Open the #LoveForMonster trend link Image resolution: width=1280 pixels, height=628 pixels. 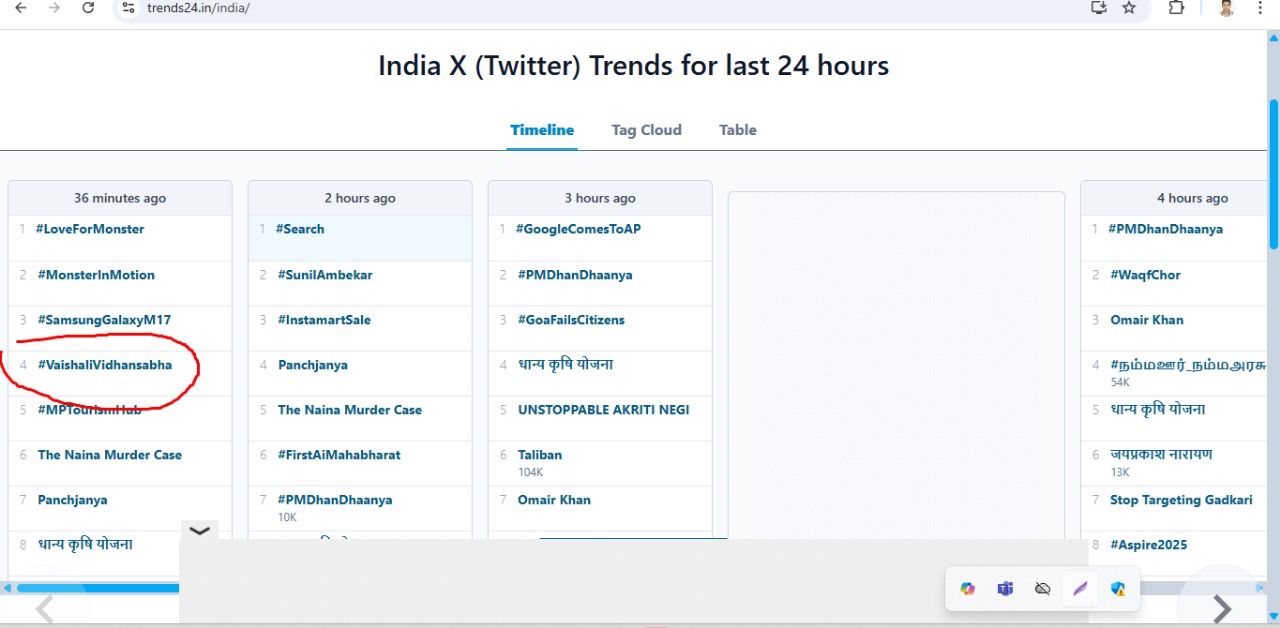click(90, 229)
